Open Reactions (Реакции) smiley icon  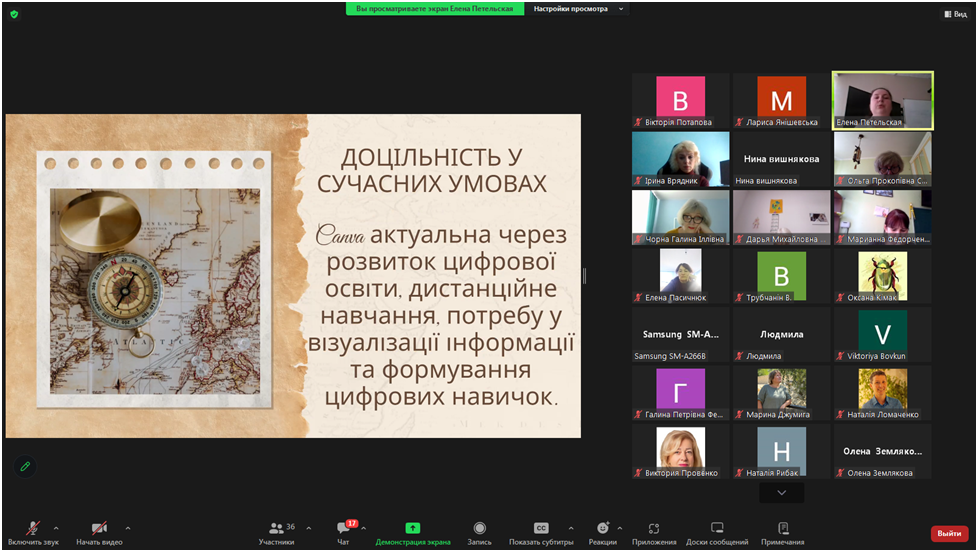tap(602, 528)
